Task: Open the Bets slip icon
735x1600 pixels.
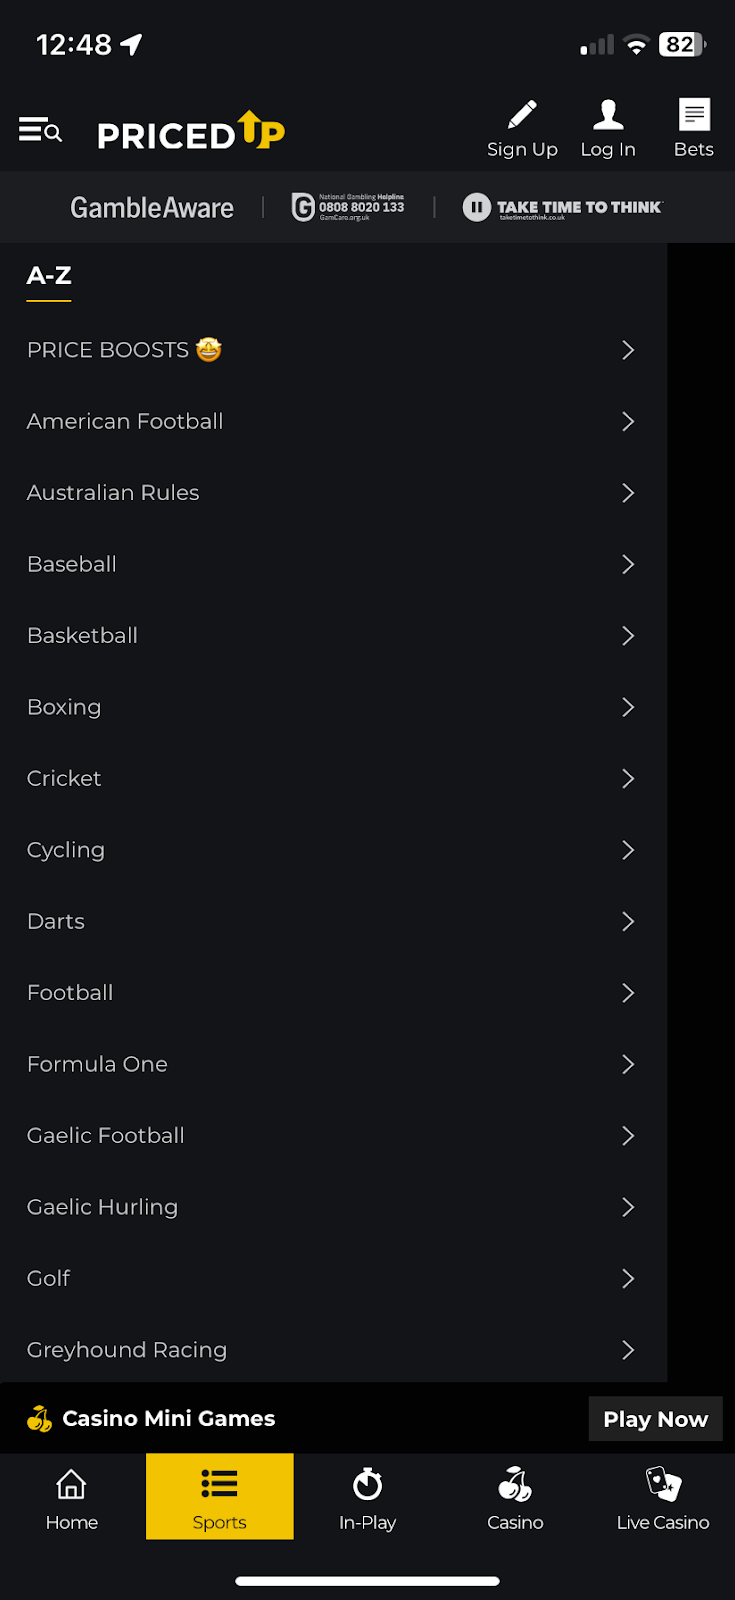Action: (x=694, y=115)
